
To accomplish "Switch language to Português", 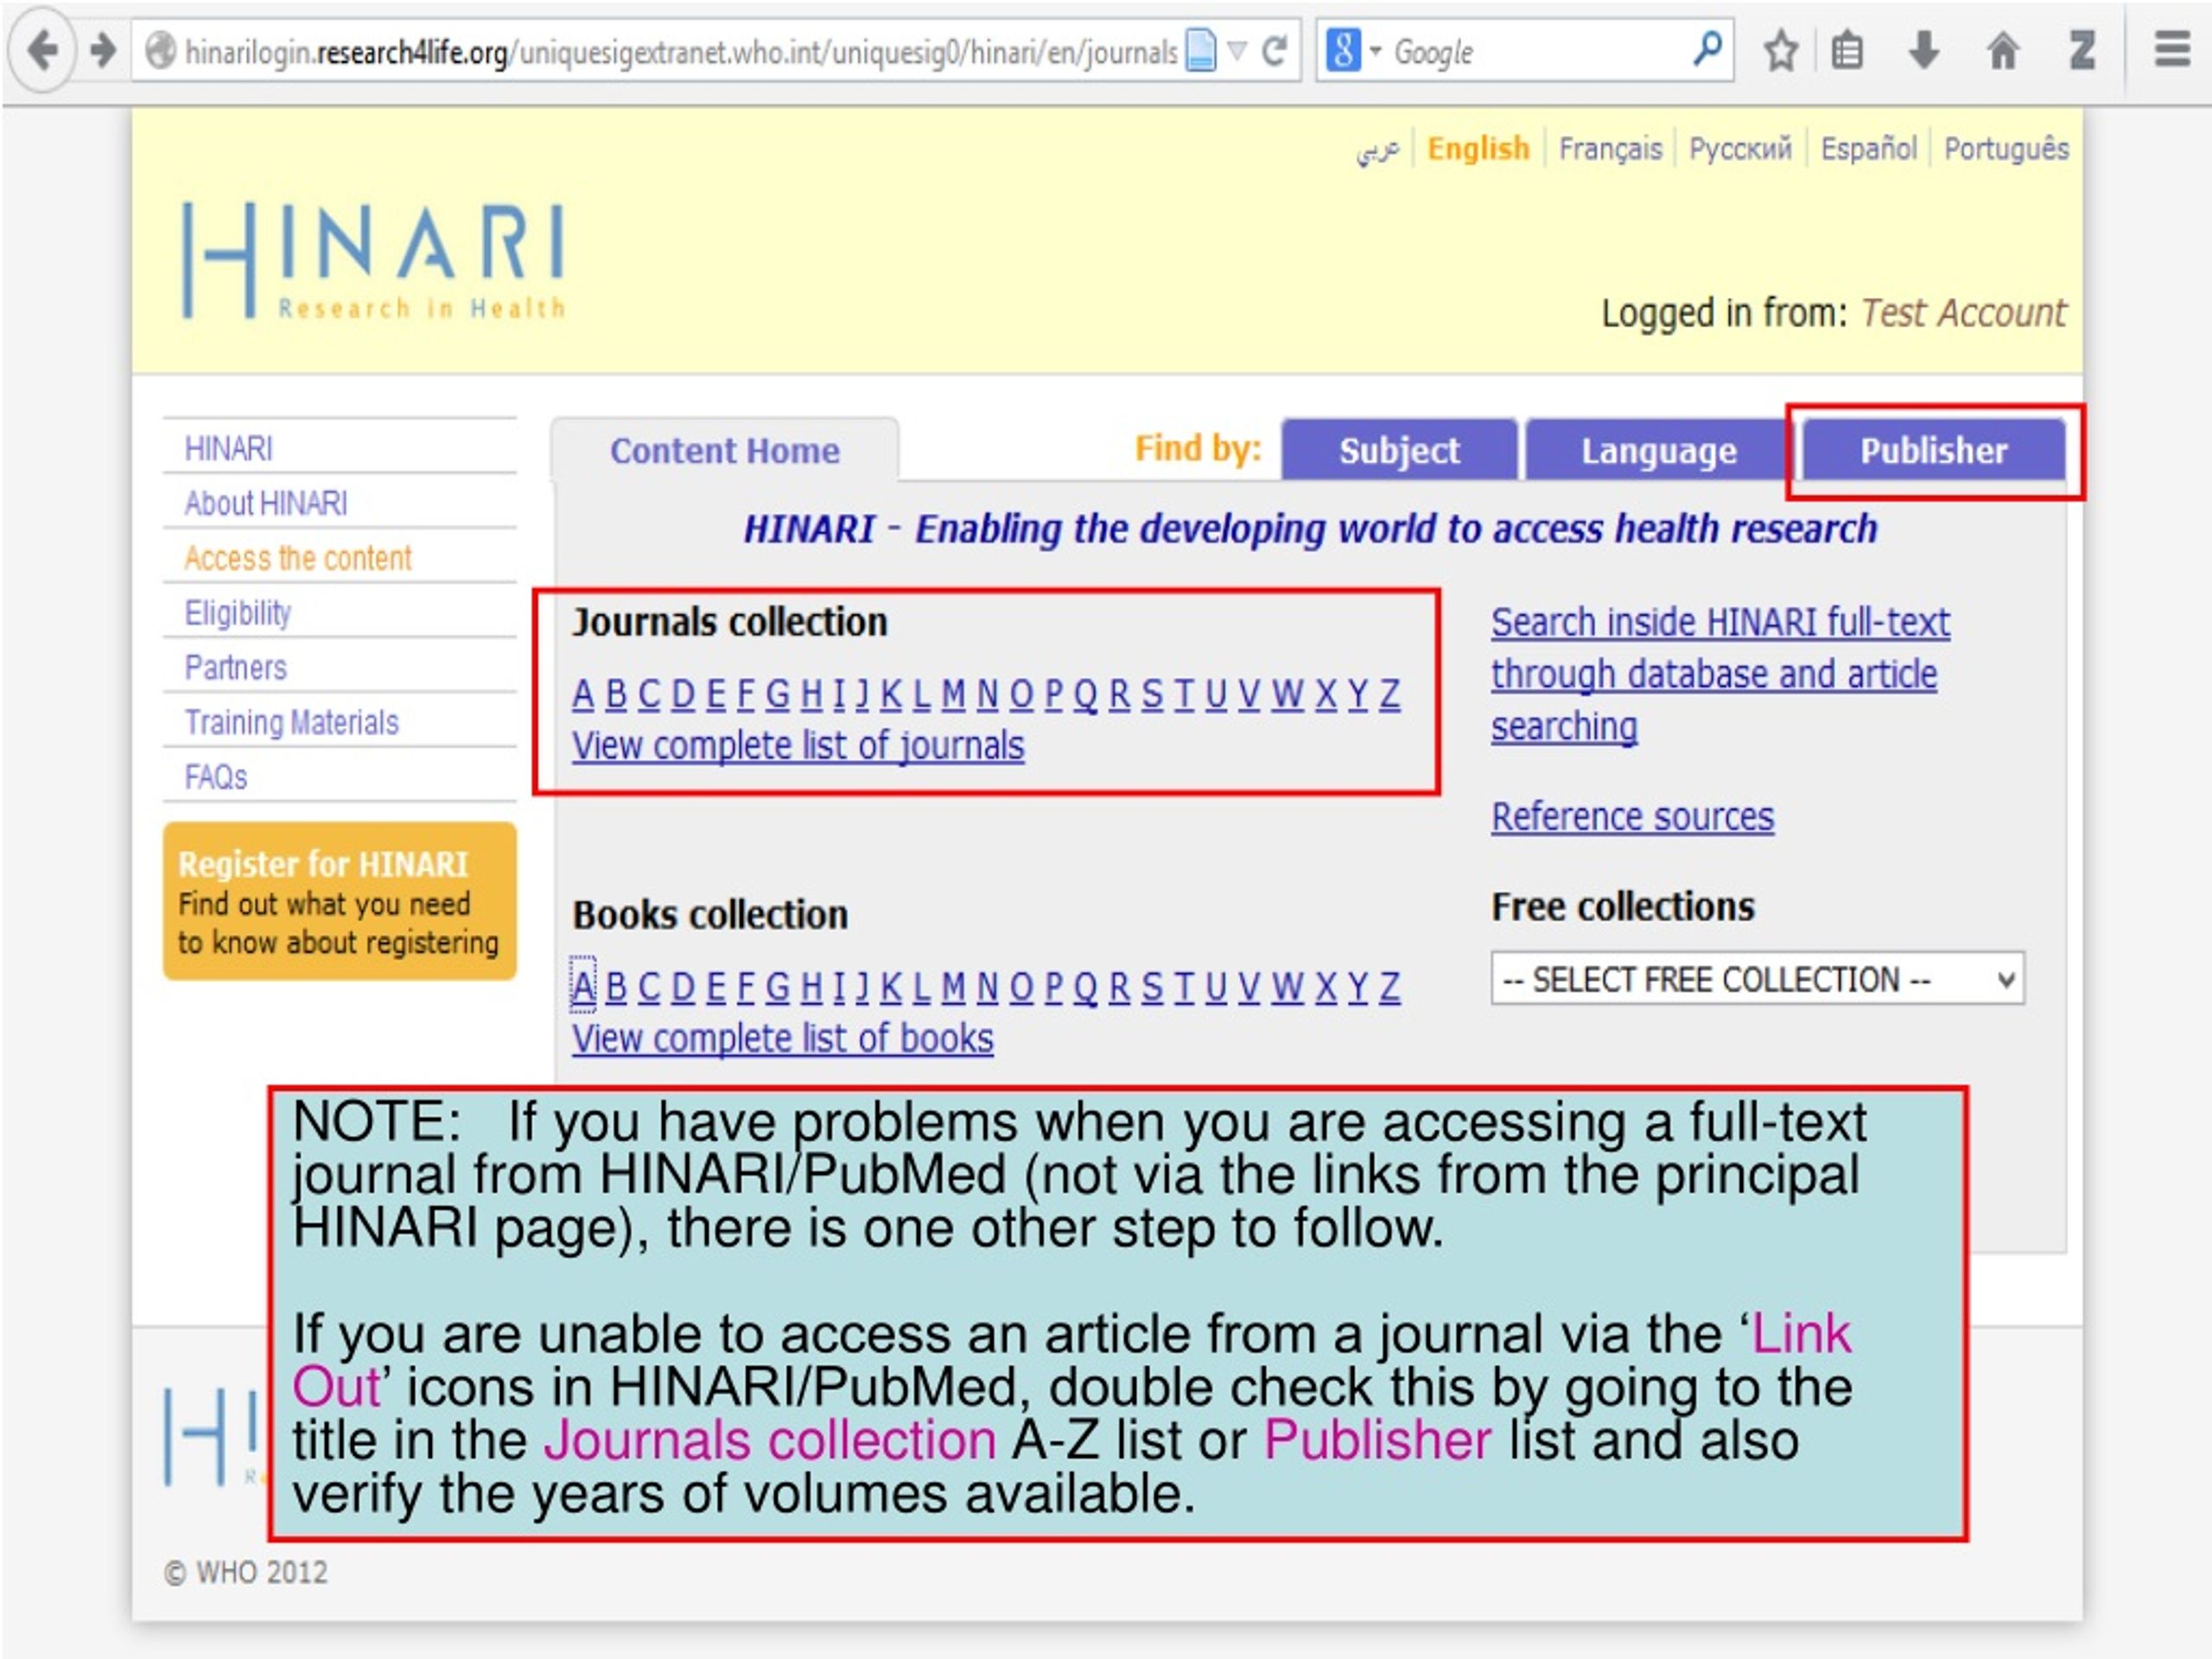I will tap(2006, 149).
